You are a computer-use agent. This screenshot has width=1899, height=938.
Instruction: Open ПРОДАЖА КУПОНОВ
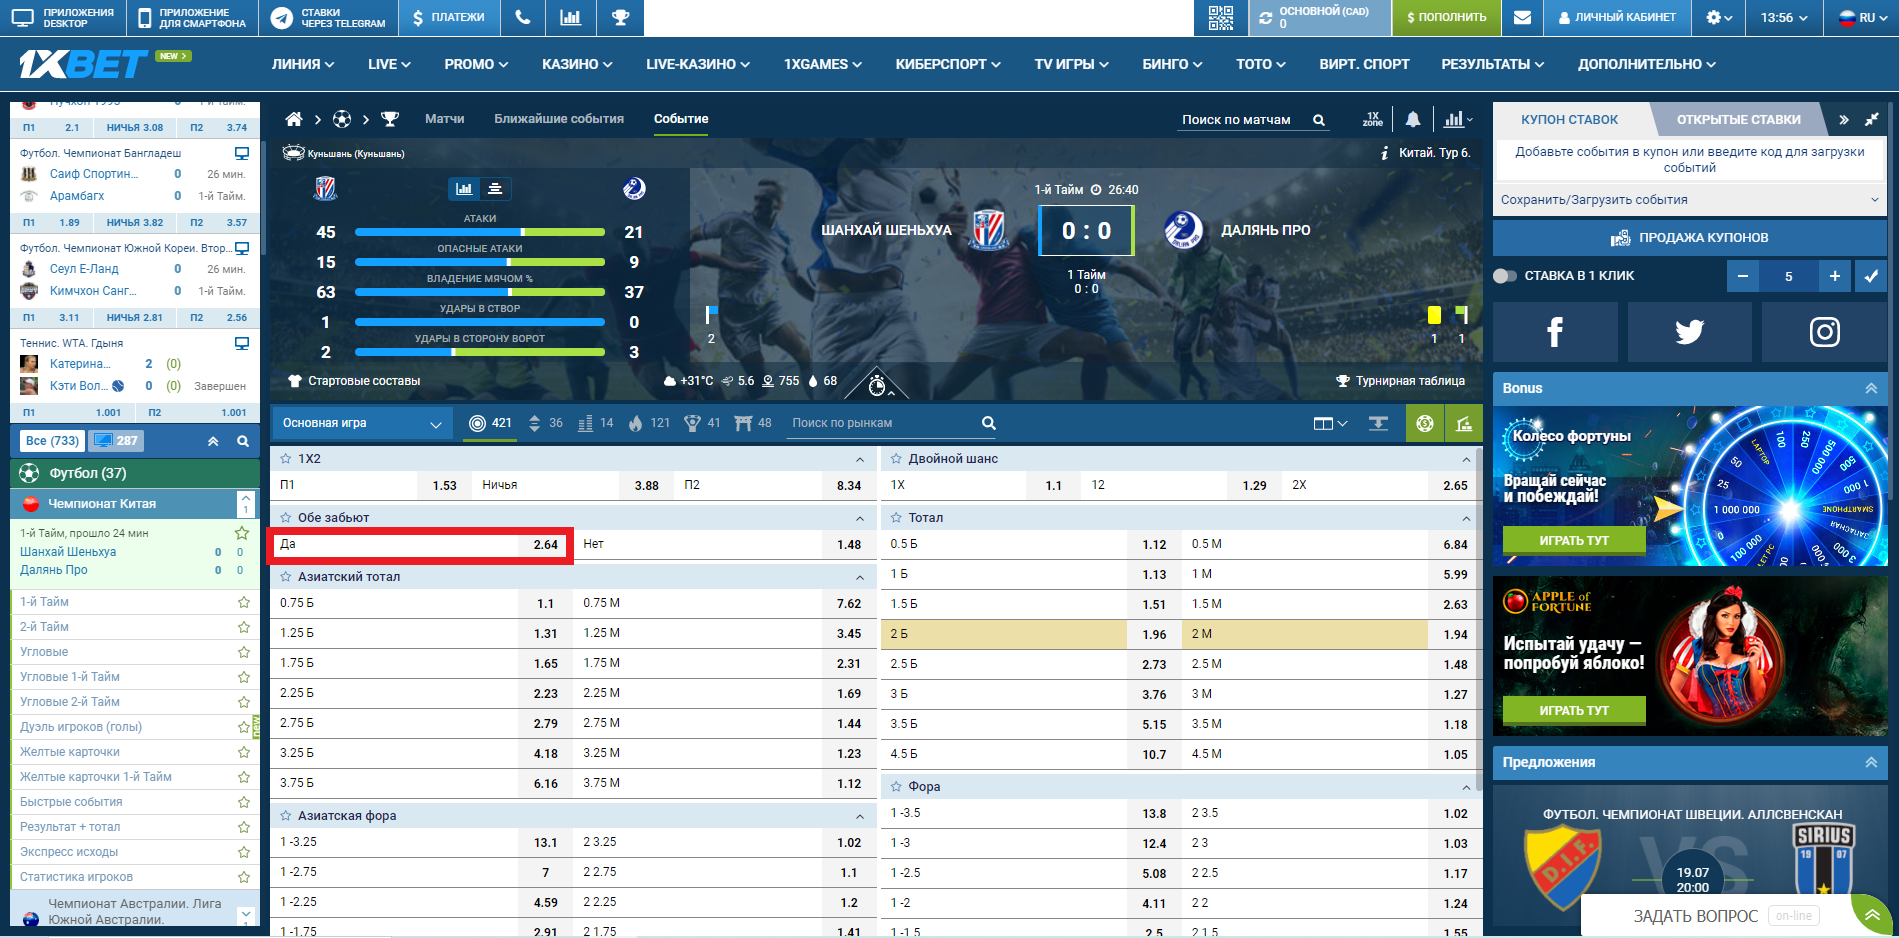(1690, 238)
